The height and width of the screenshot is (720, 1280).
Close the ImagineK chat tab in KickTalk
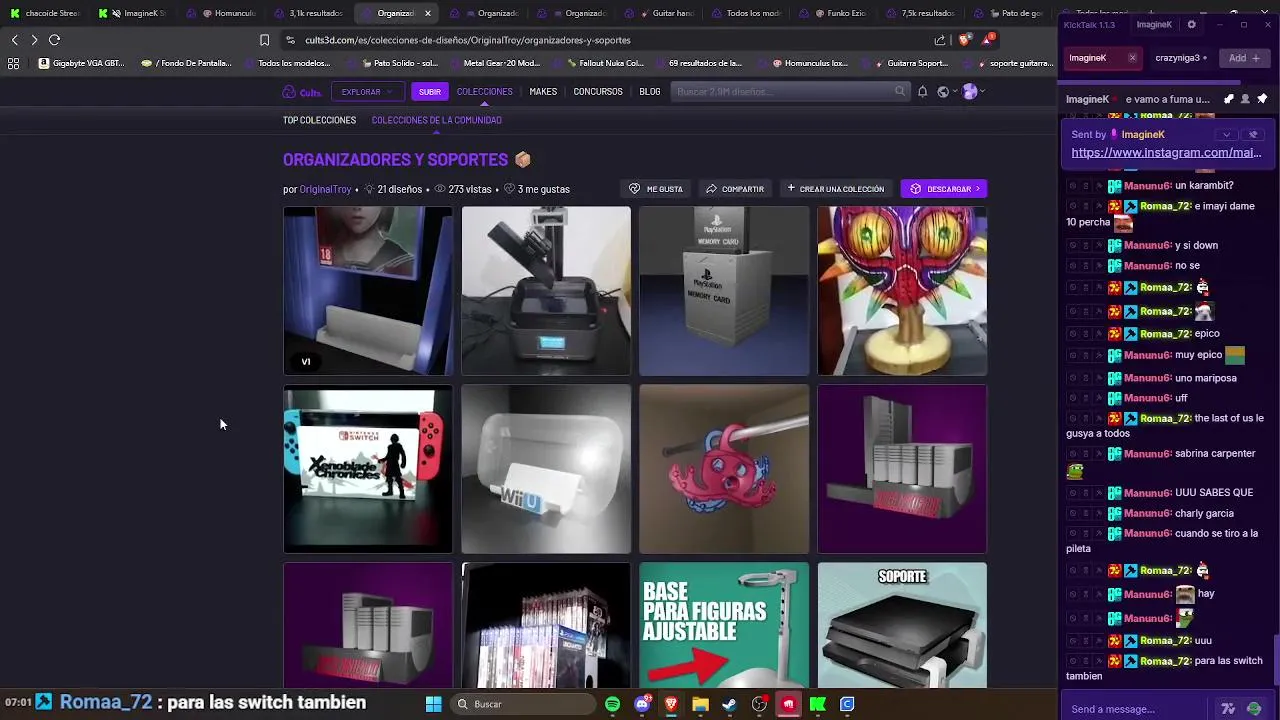(1132, 58)
